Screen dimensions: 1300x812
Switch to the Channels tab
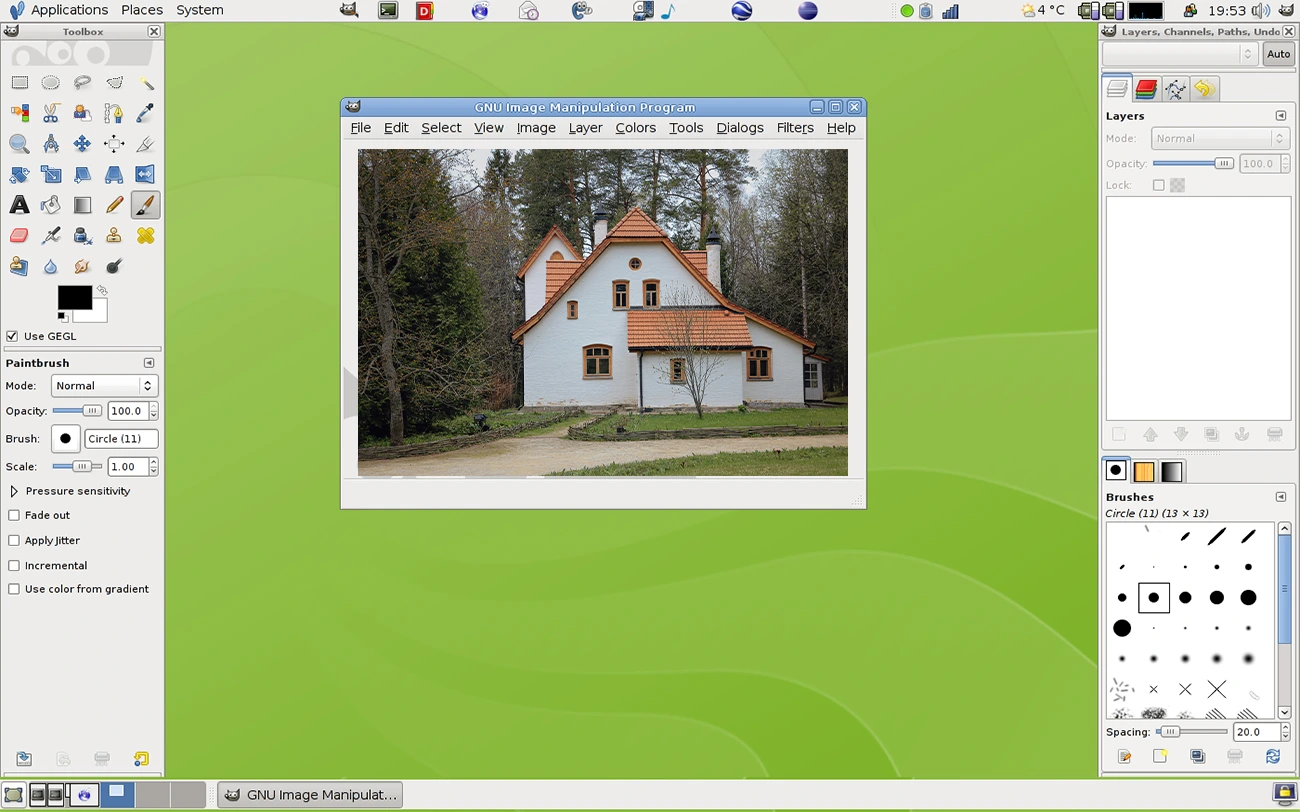(x=1148, y=89)
